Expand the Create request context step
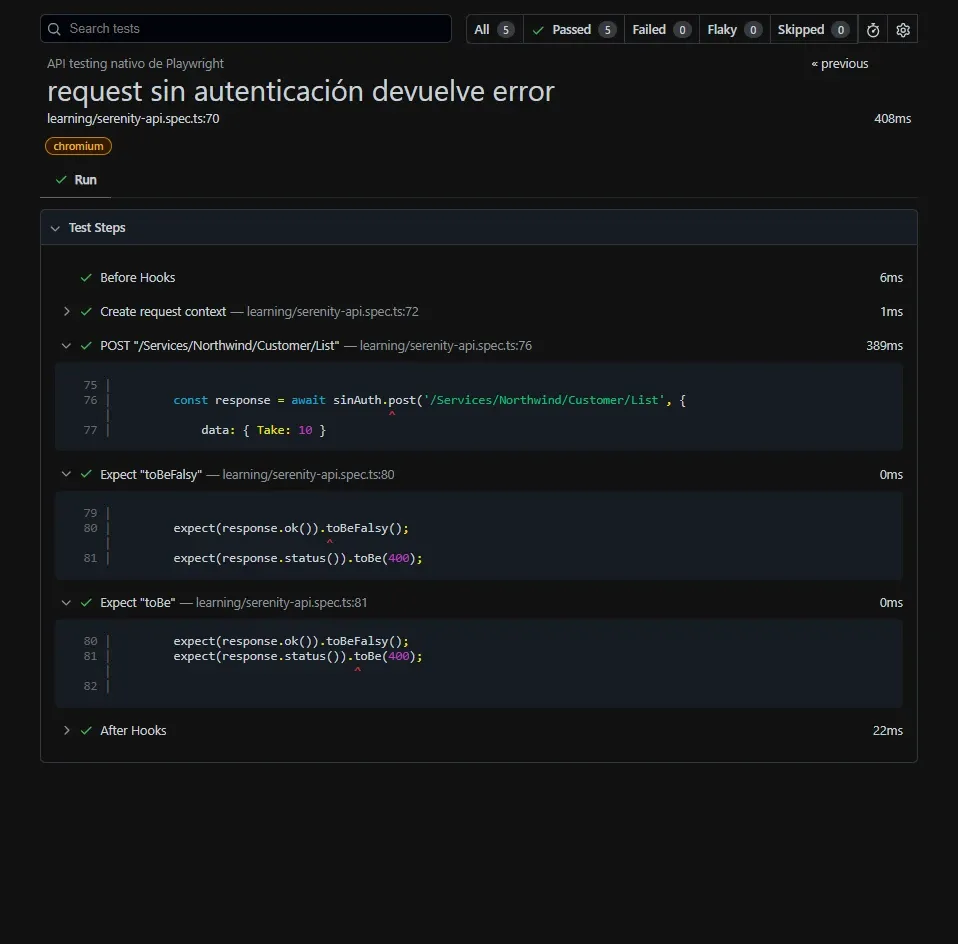This screenshot has height=944, width=958. pyautogui.click(x=66, y=312)
